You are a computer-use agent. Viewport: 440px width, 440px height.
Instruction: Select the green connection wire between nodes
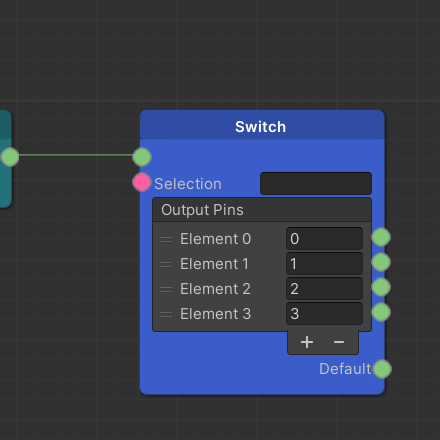76,155
